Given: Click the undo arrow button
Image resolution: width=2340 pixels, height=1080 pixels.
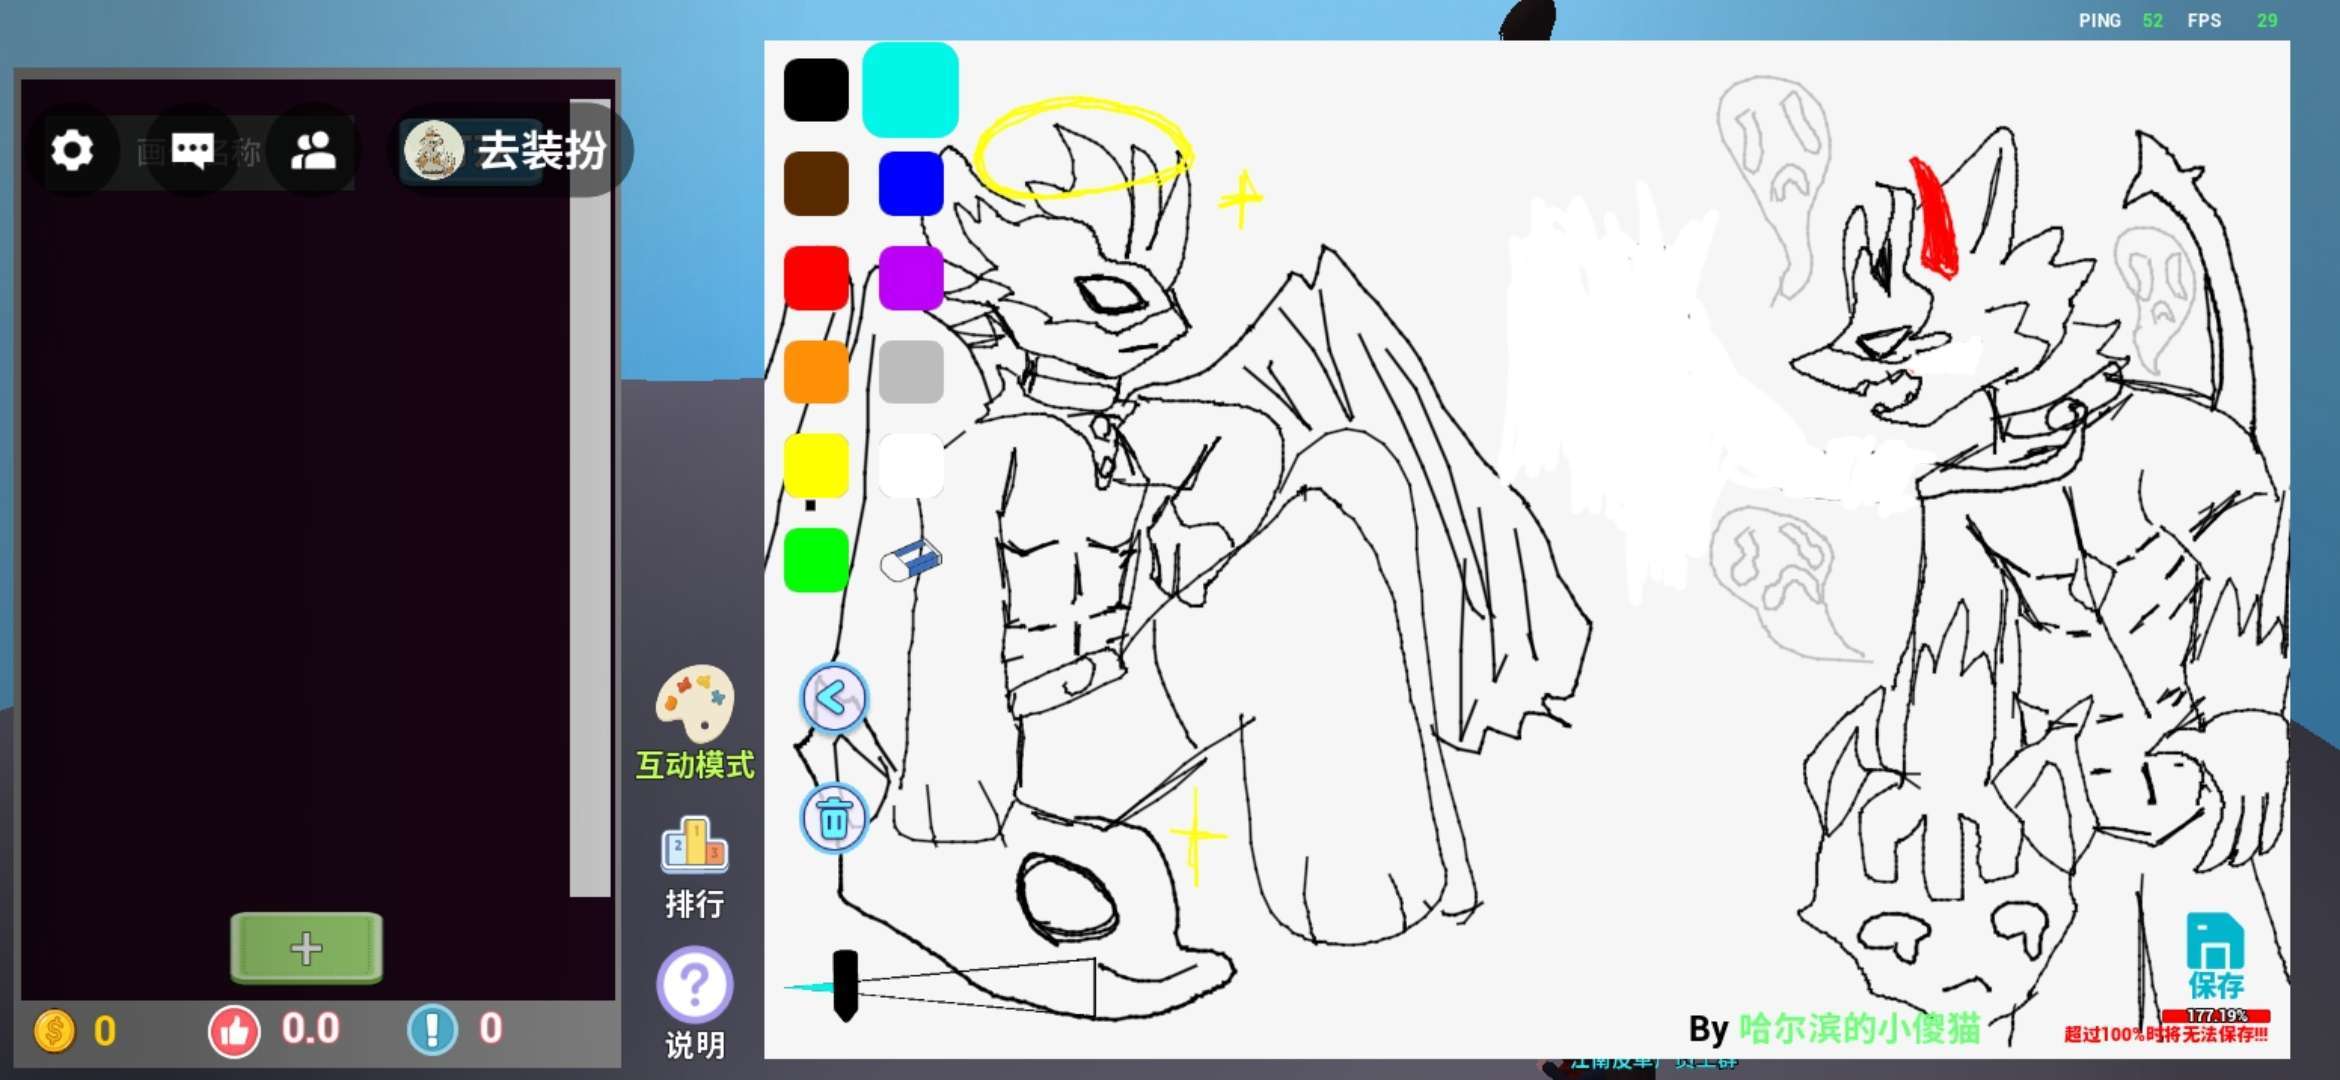Looking at the screenshot, I should pos(834,698).
